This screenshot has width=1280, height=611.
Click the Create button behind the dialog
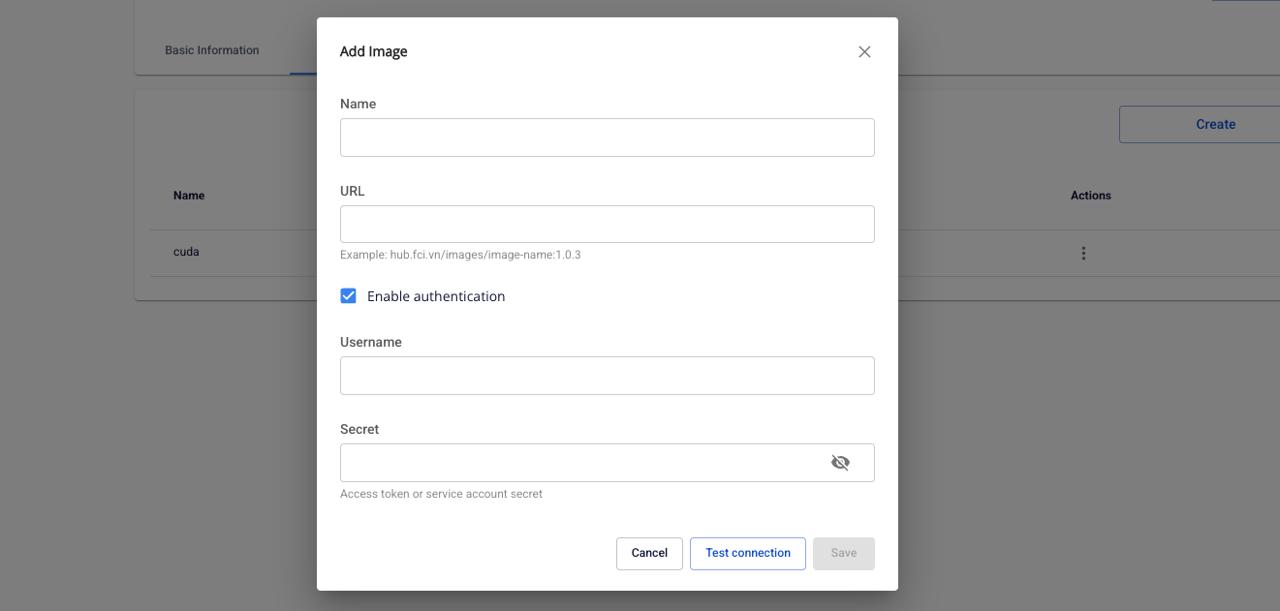(x=1214, y=124)
